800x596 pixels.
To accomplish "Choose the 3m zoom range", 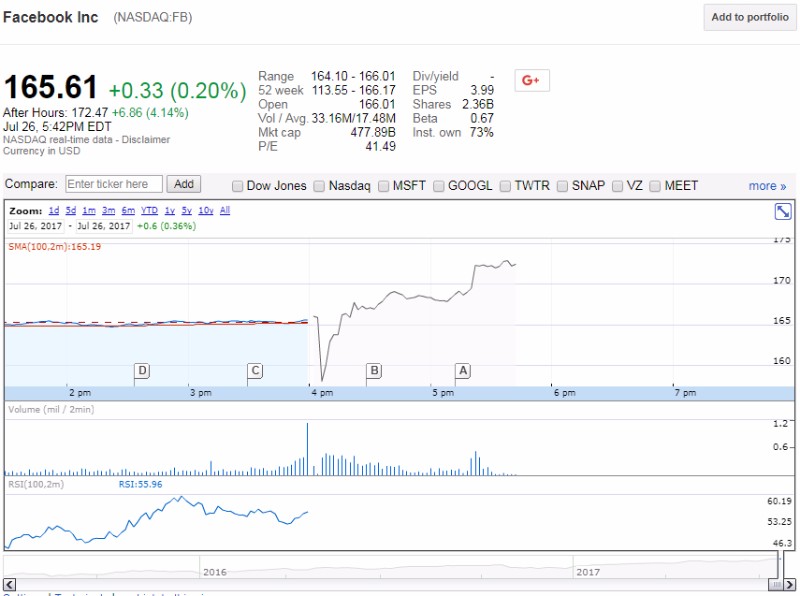I will tap(108, 210).
